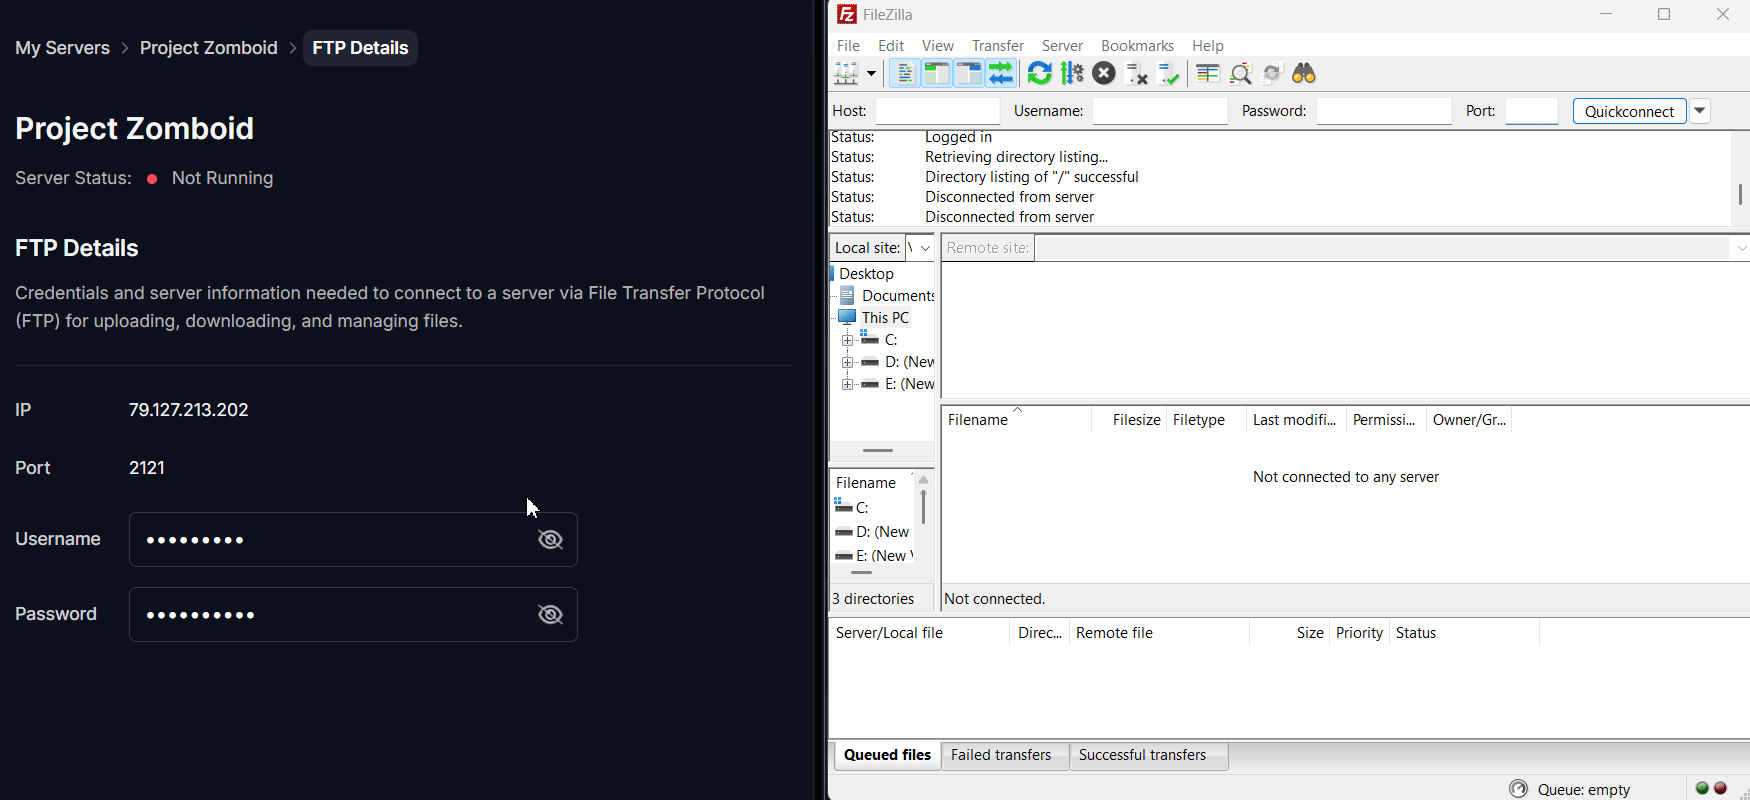This screenshot has width=1750, height=800.
Task: Expand the D: drive tree node
Action: point(847,362)
